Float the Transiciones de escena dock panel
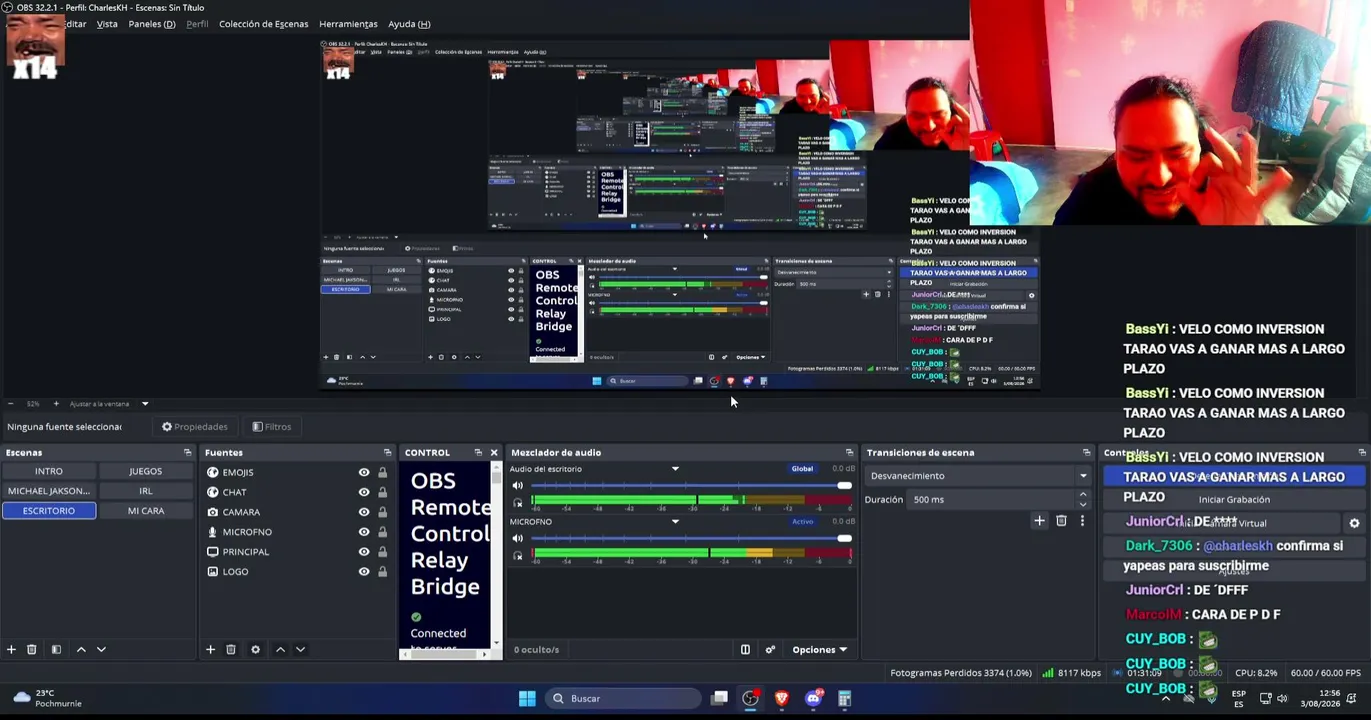Viewport: 1371px width, 720px height. 1086,452
